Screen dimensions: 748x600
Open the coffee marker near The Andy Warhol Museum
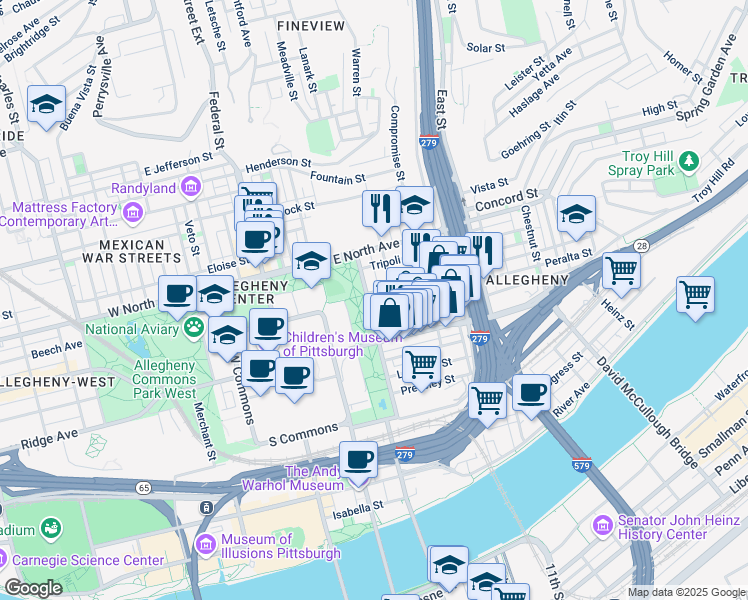(358, 461)
